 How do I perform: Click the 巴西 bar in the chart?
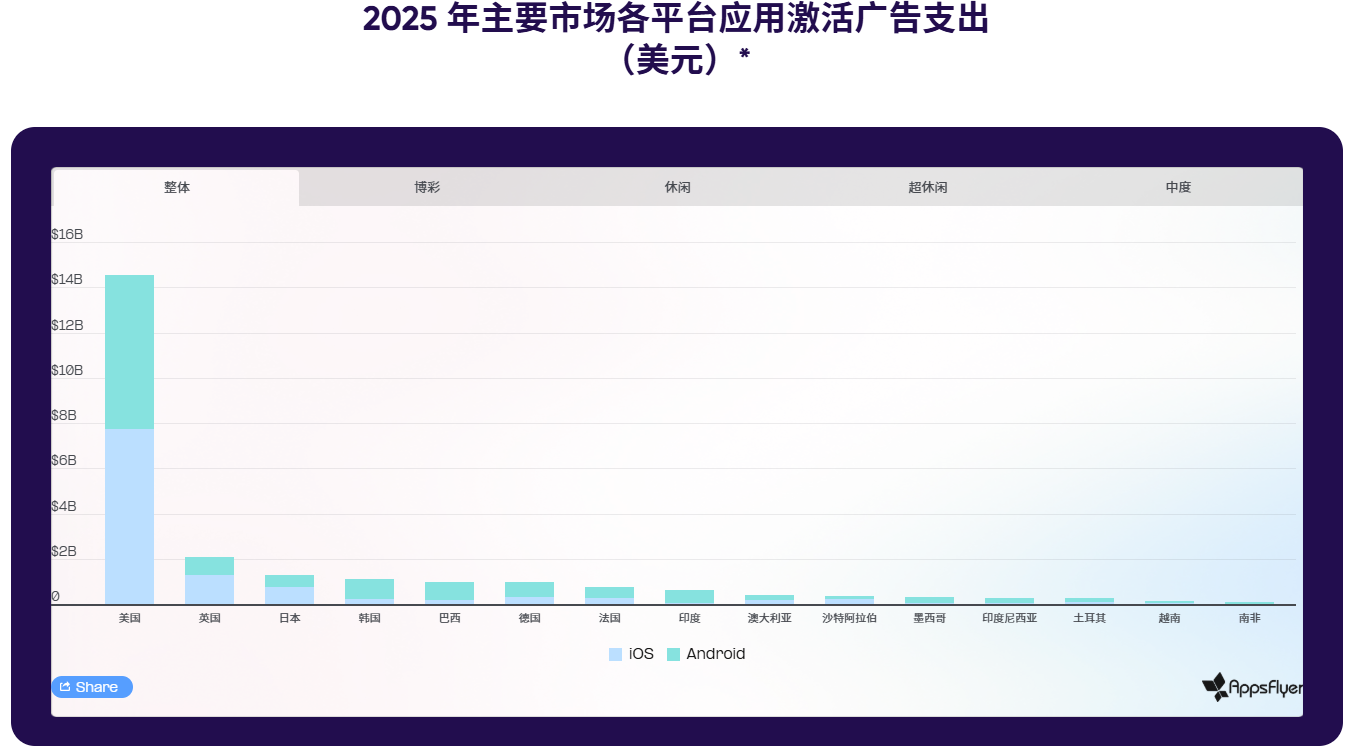[449, 591]
